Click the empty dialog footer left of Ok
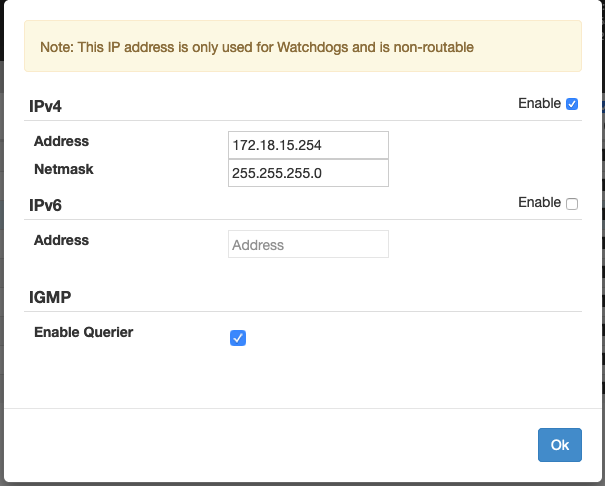Image resolution: width=605 pixels, height=486 pixels. (x=270, y=444)
